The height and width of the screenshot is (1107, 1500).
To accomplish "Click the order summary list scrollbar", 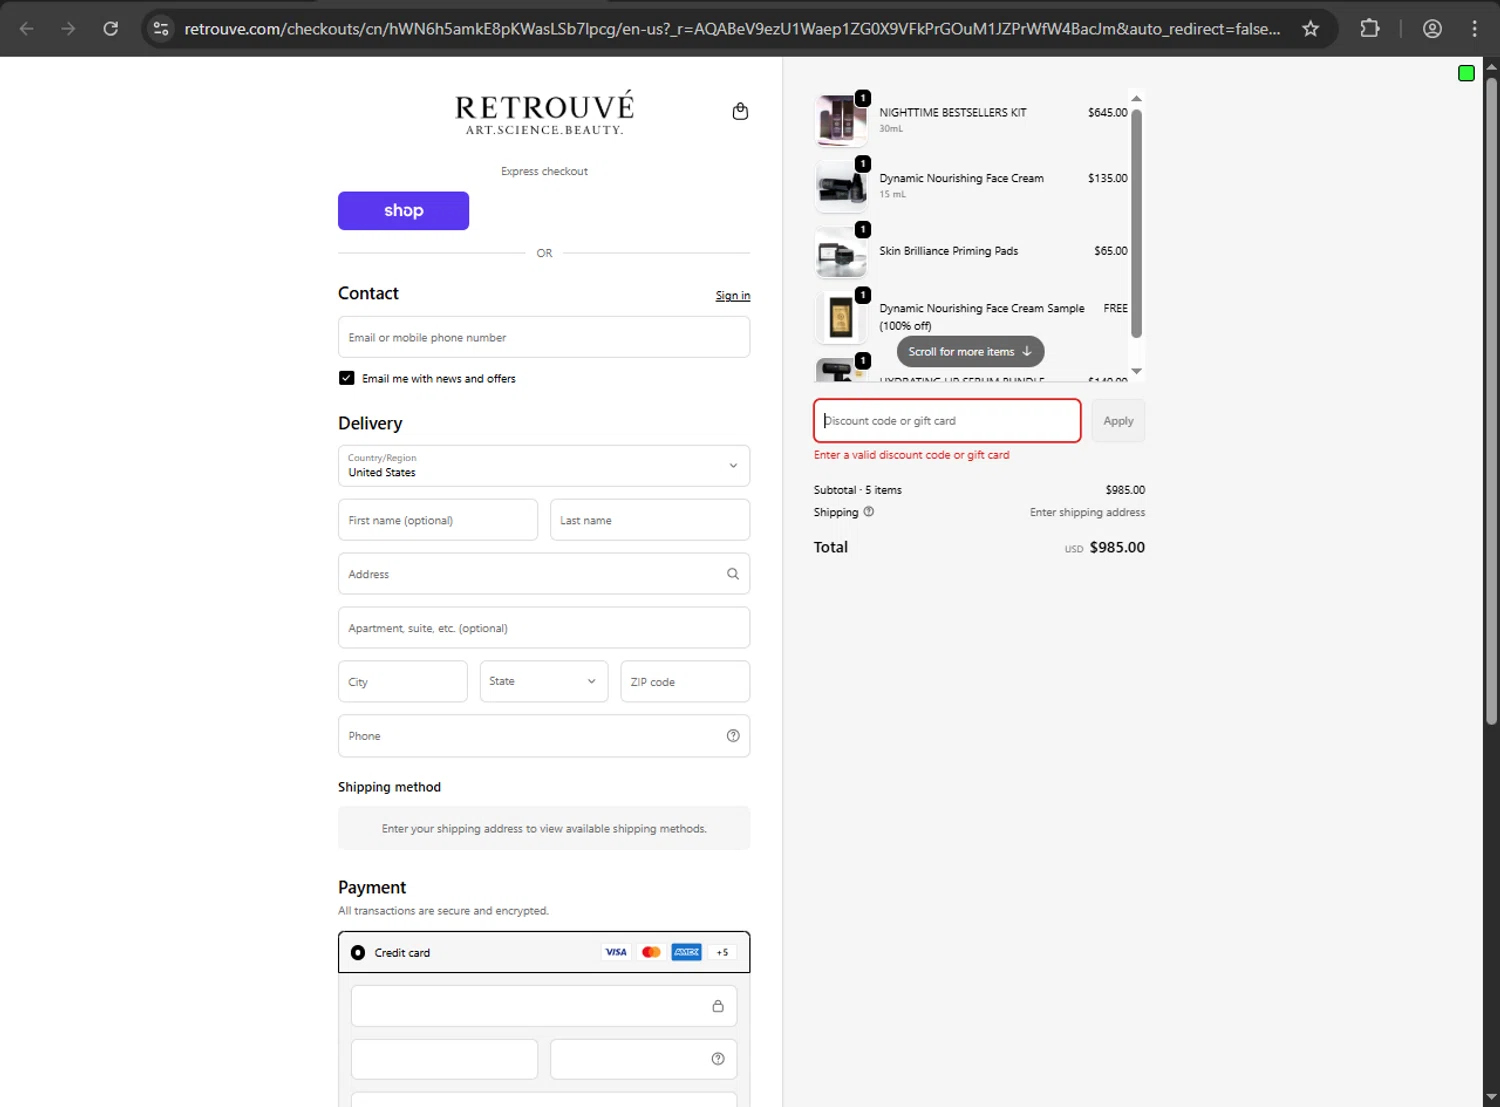I will pos(1136,222).
